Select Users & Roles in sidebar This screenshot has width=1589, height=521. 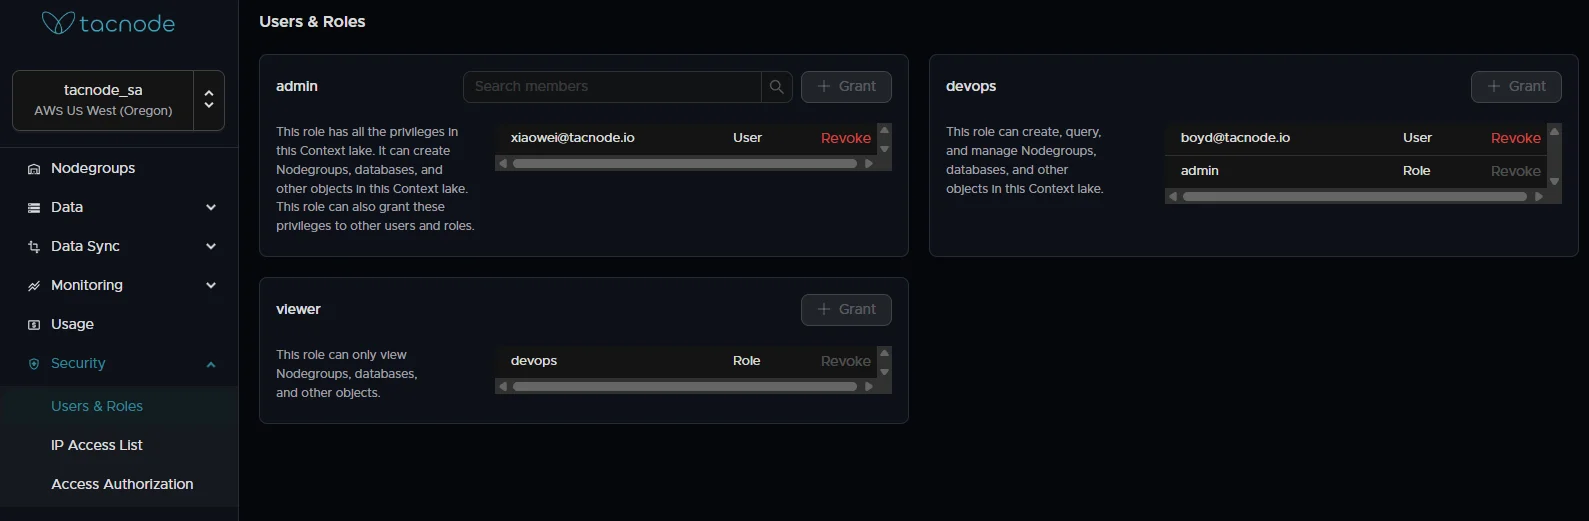pyautogui.click(x=97, y=406)
